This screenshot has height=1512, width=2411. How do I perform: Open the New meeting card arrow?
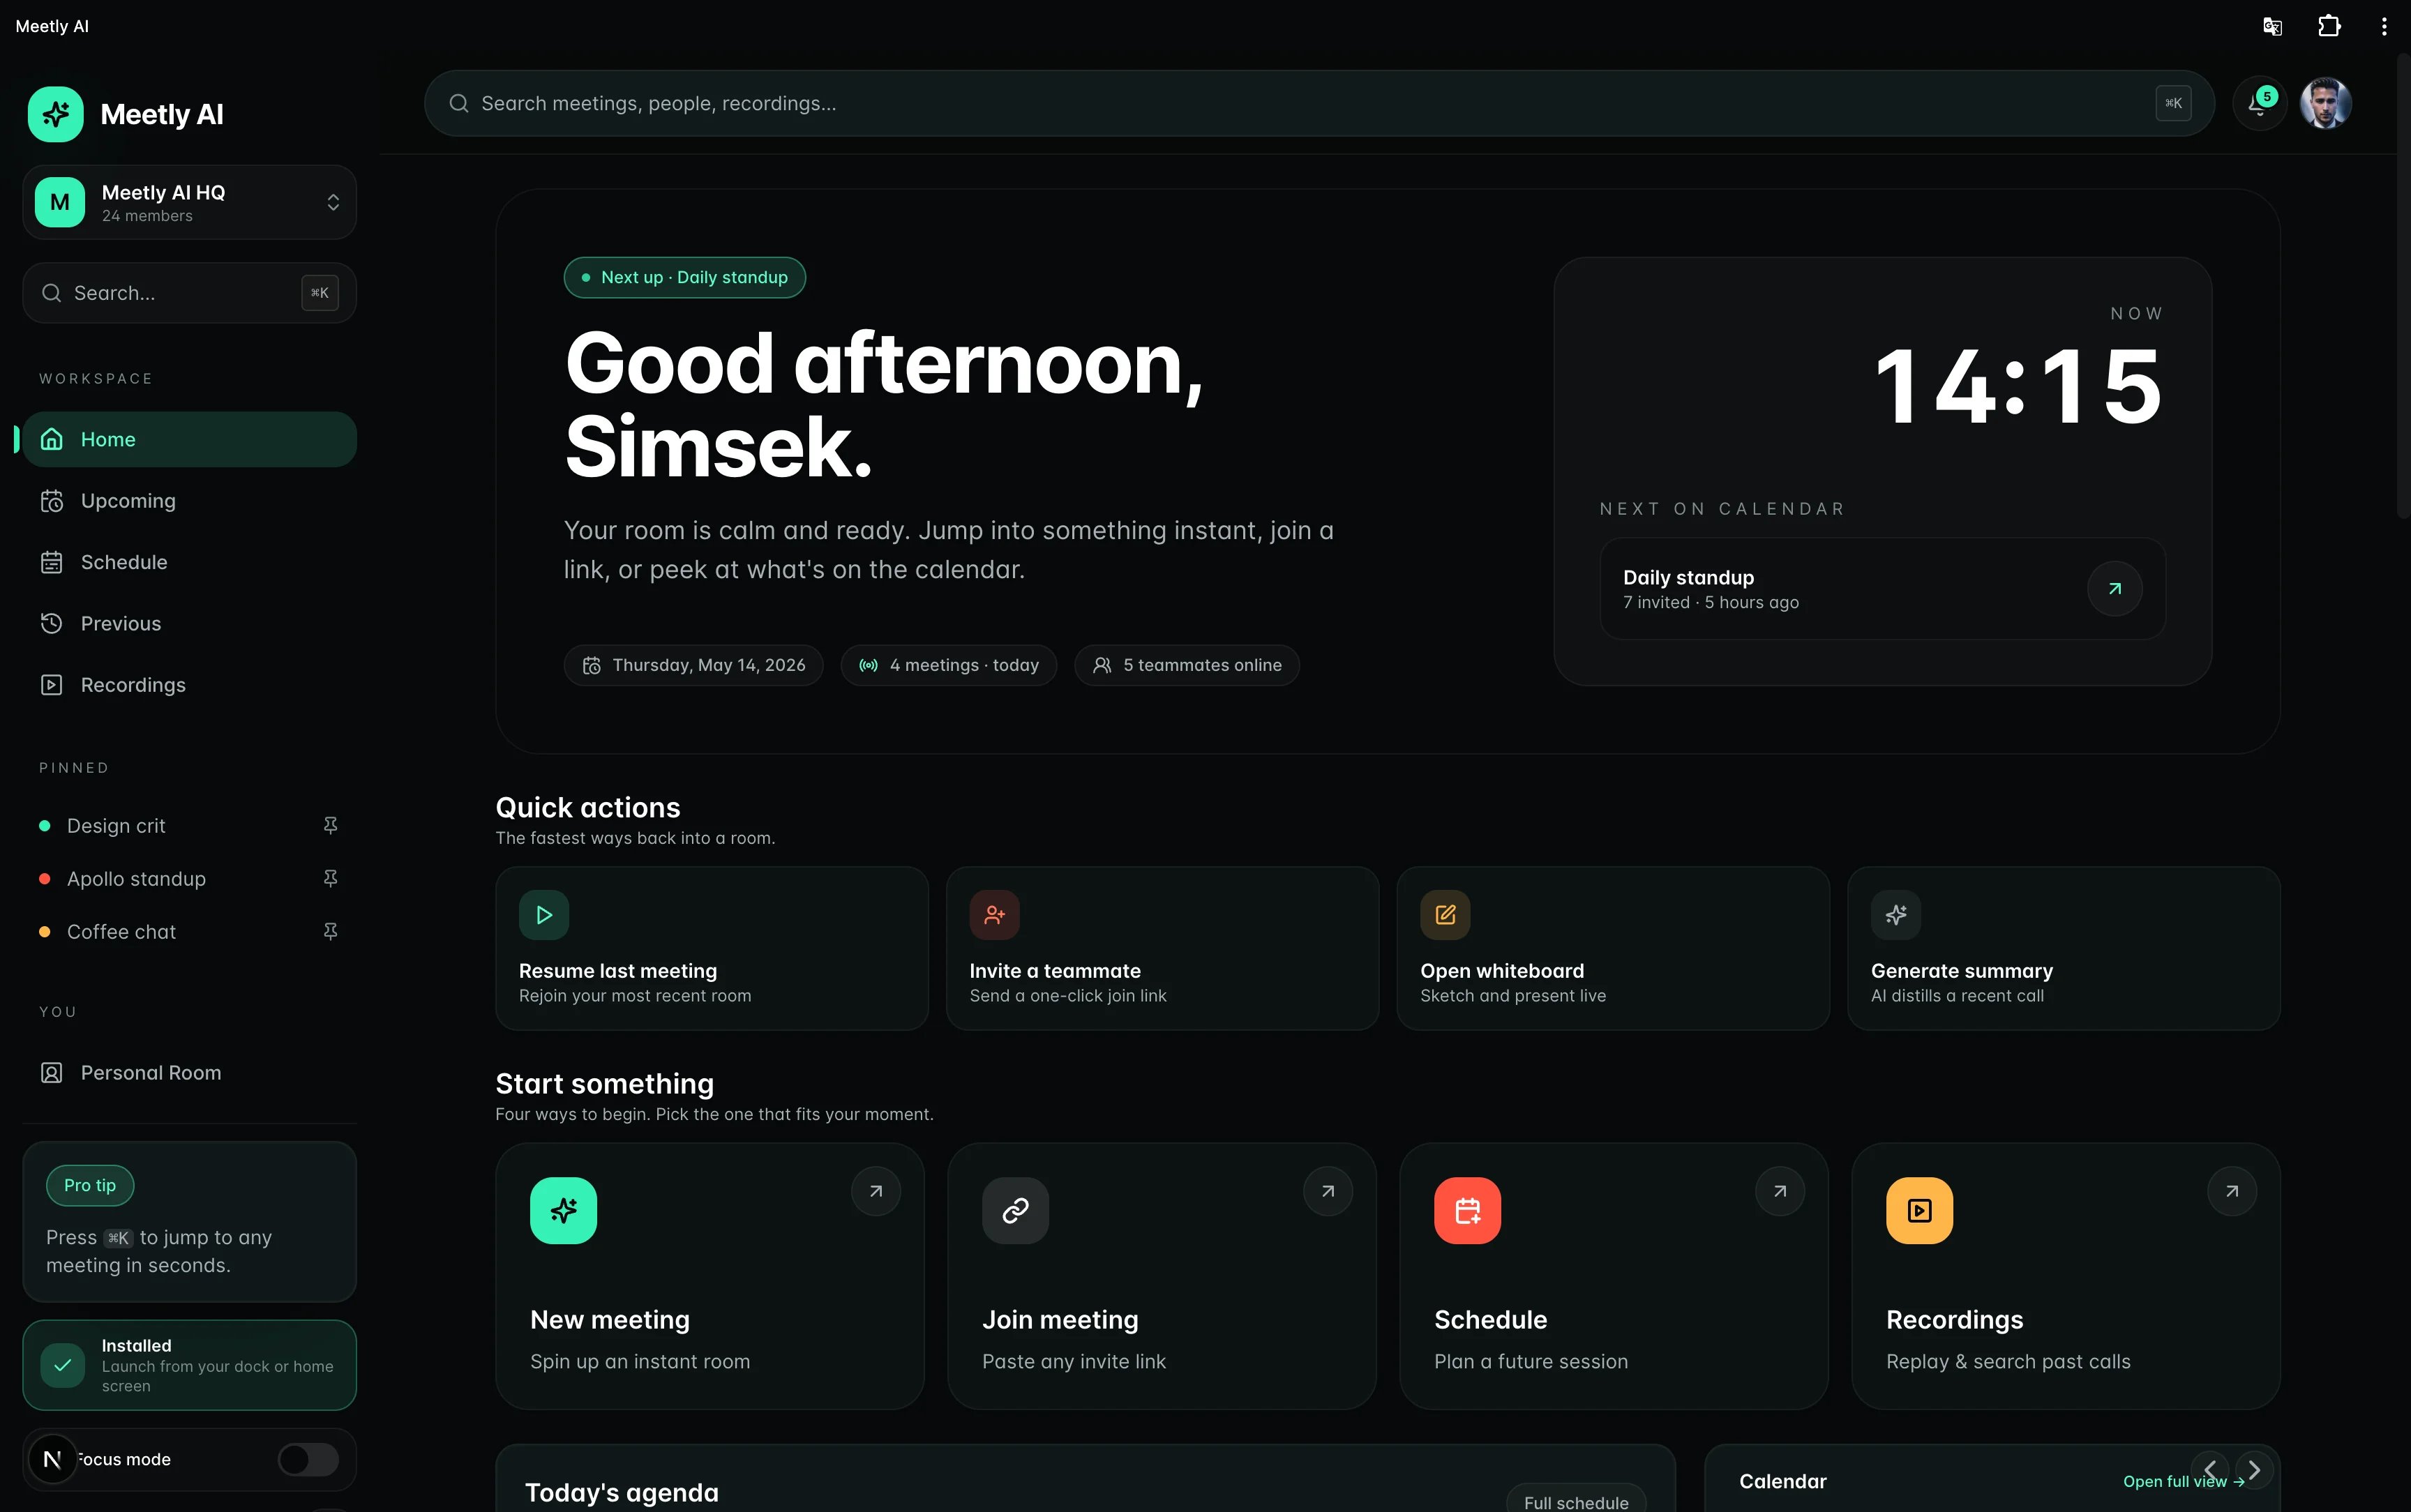pyautogui.click(x=876, y=1191)
